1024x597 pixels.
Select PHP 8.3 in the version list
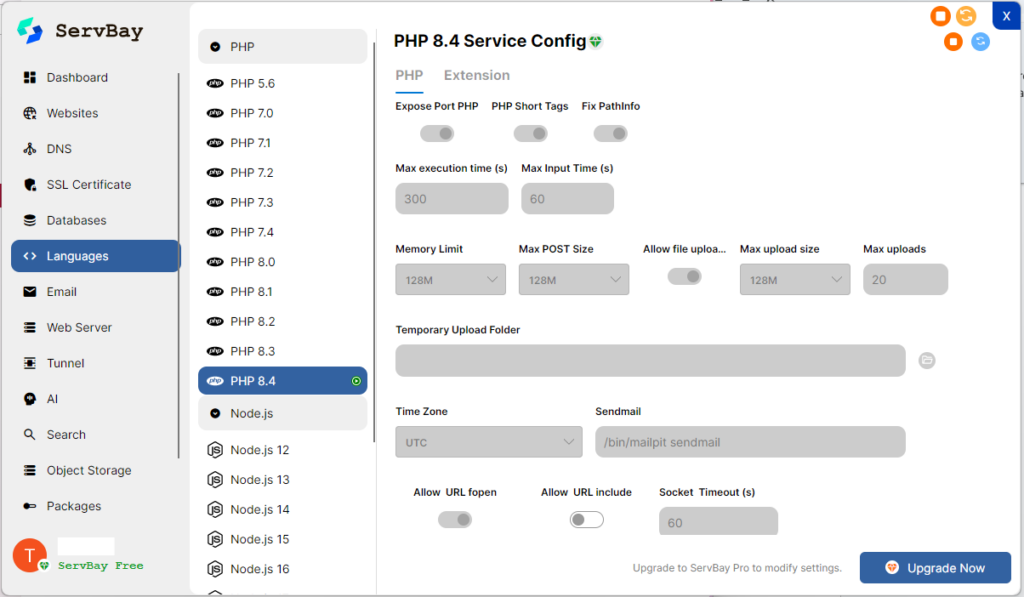click(252, 351)
